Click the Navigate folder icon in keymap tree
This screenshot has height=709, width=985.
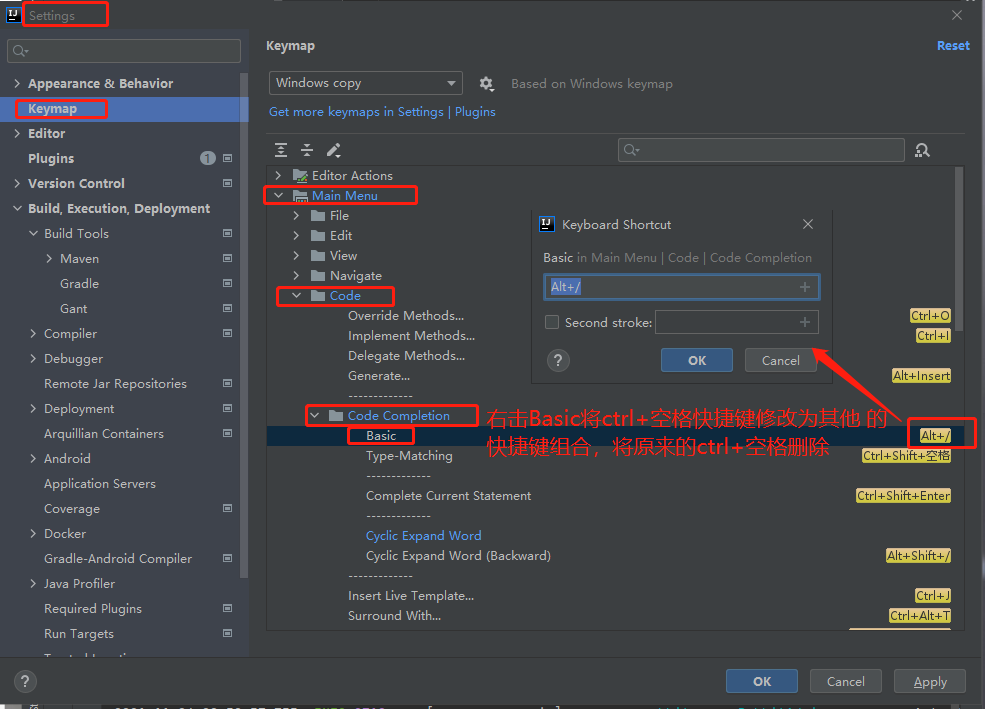pos(318,276)
